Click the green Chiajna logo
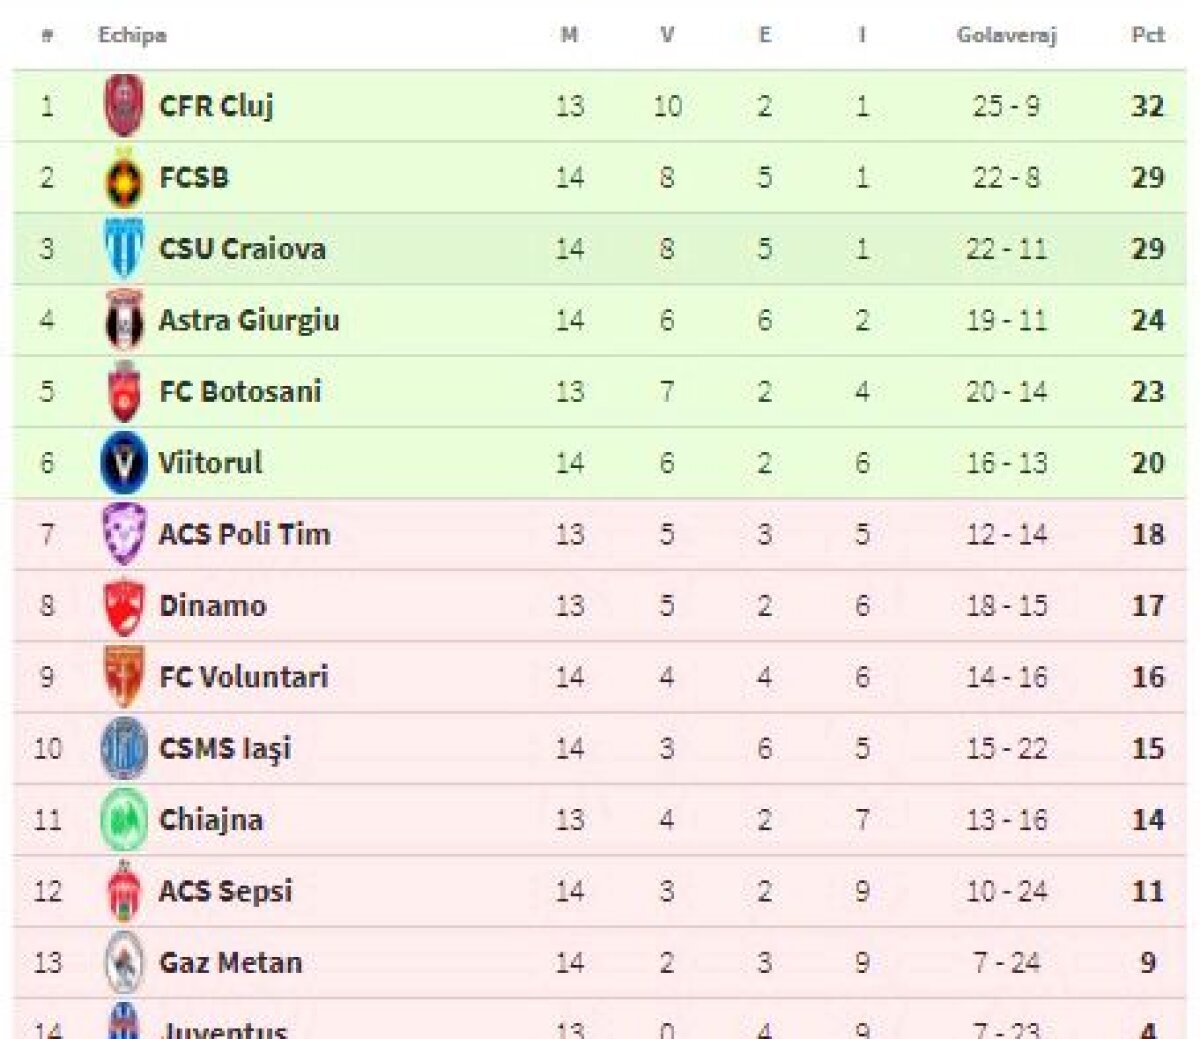 click(x=124, y=820)
